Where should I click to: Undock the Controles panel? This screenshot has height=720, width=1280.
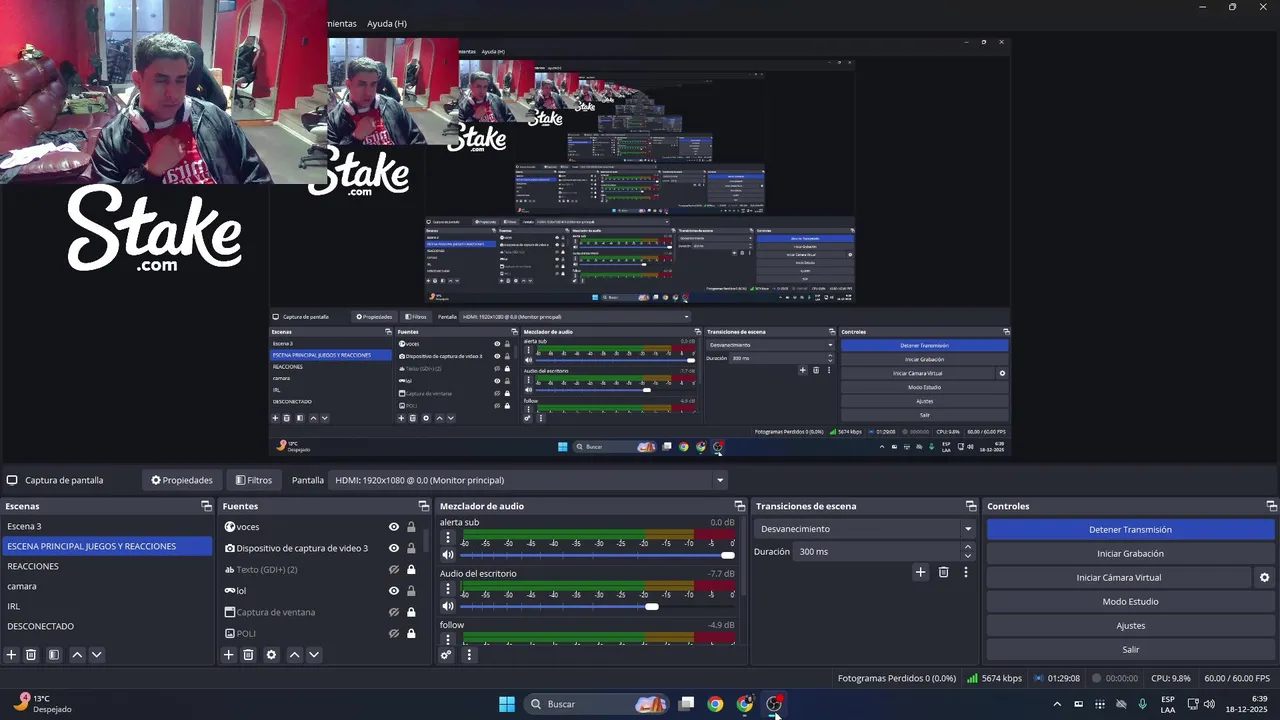coord(1272,506)
